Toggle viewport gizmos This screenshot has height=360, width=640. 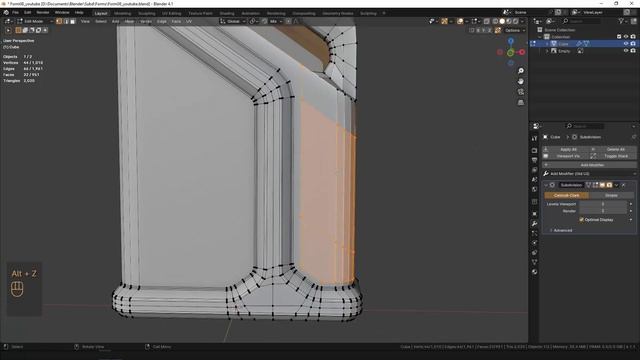coord(444,21)
